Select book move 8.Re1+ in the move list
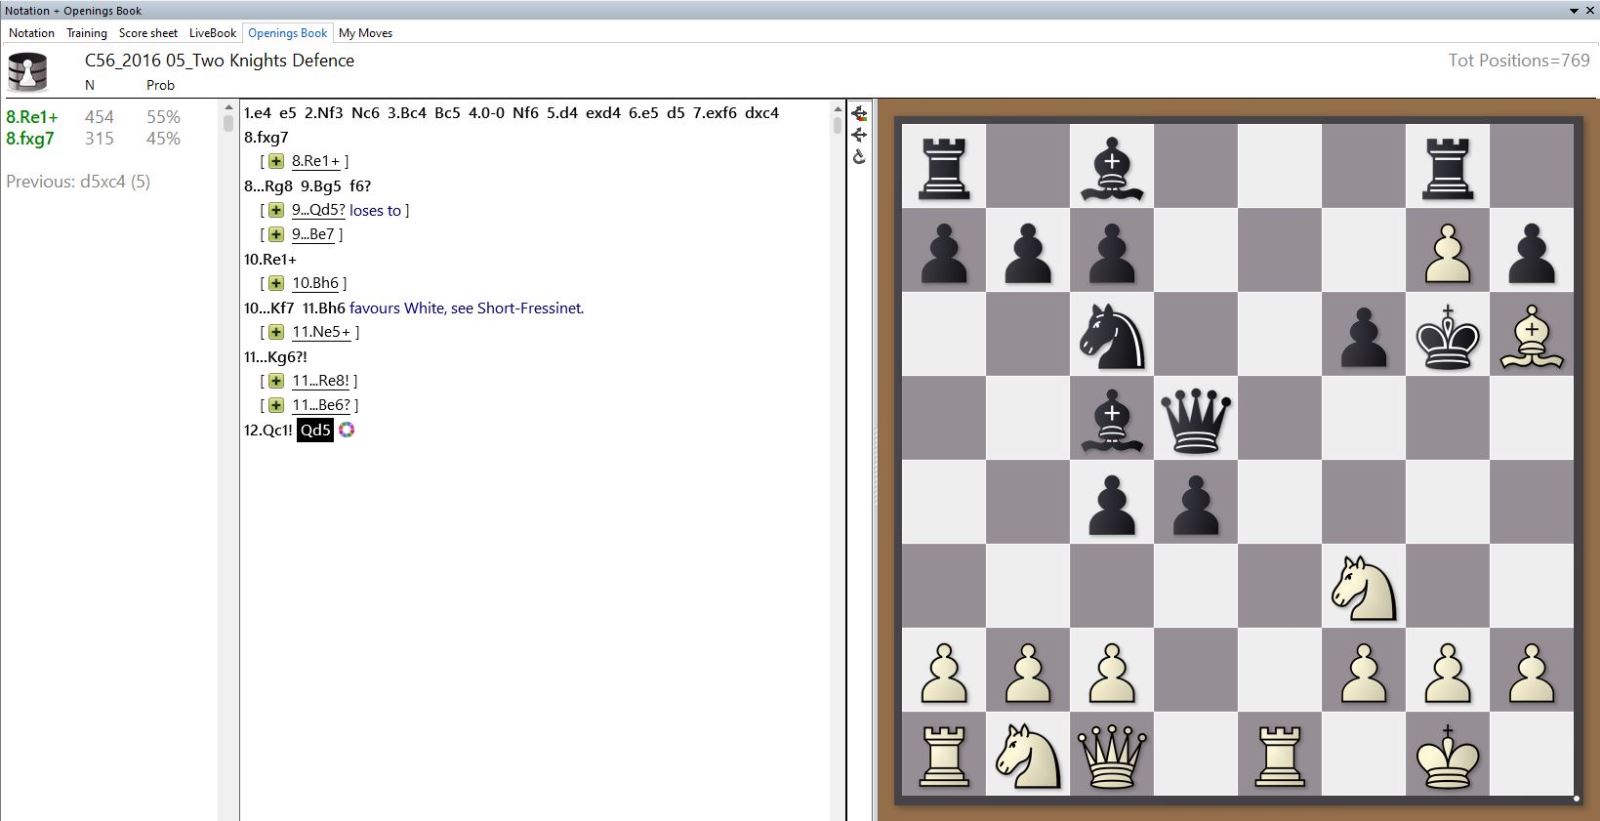 tap(32, 117)
